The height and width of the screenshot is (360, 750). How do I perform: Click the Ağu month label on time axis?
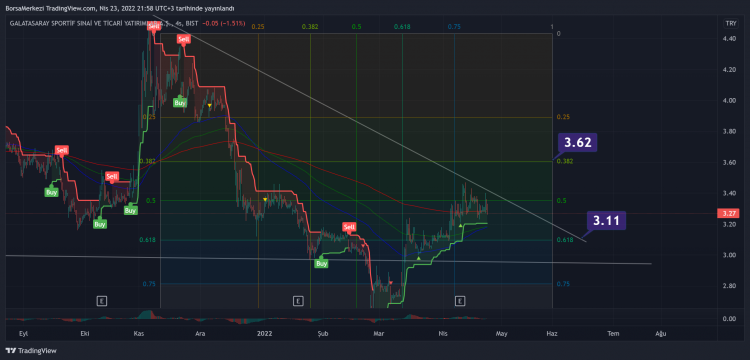click(x=661, y=333)
